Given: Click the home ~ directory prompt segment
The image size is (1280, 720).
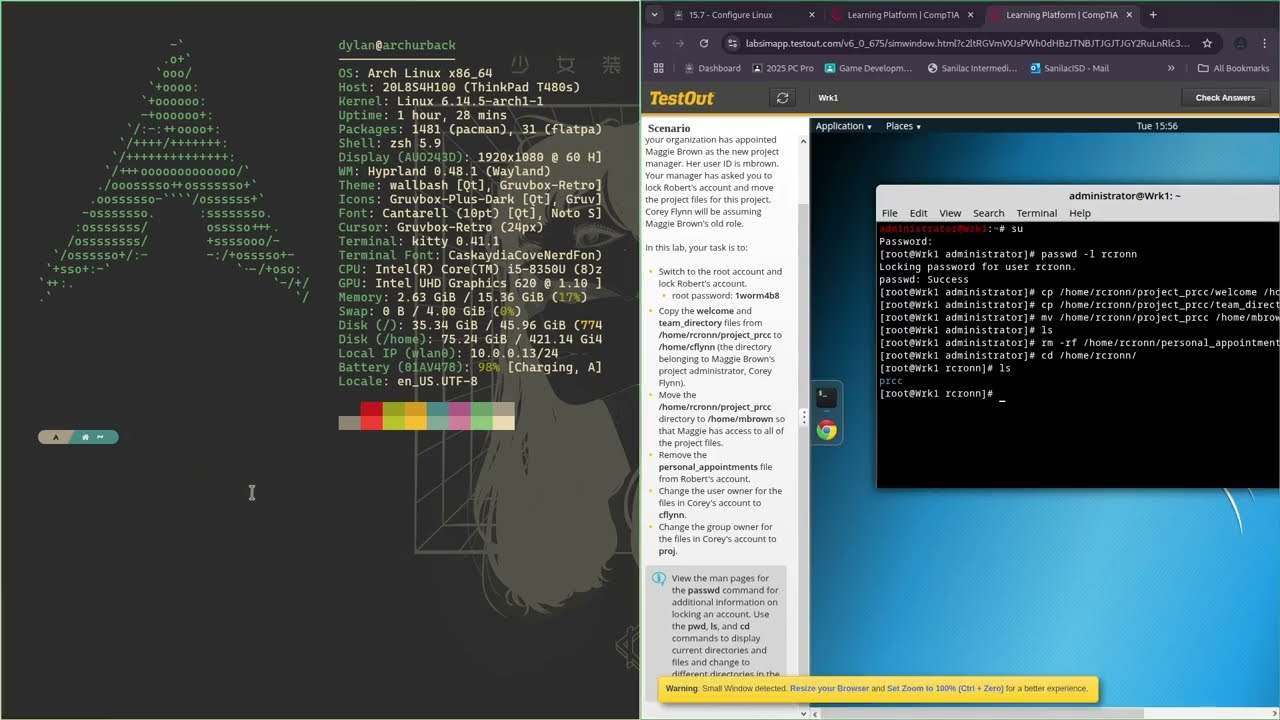Looking at the screenshot, I should [93, 437].
